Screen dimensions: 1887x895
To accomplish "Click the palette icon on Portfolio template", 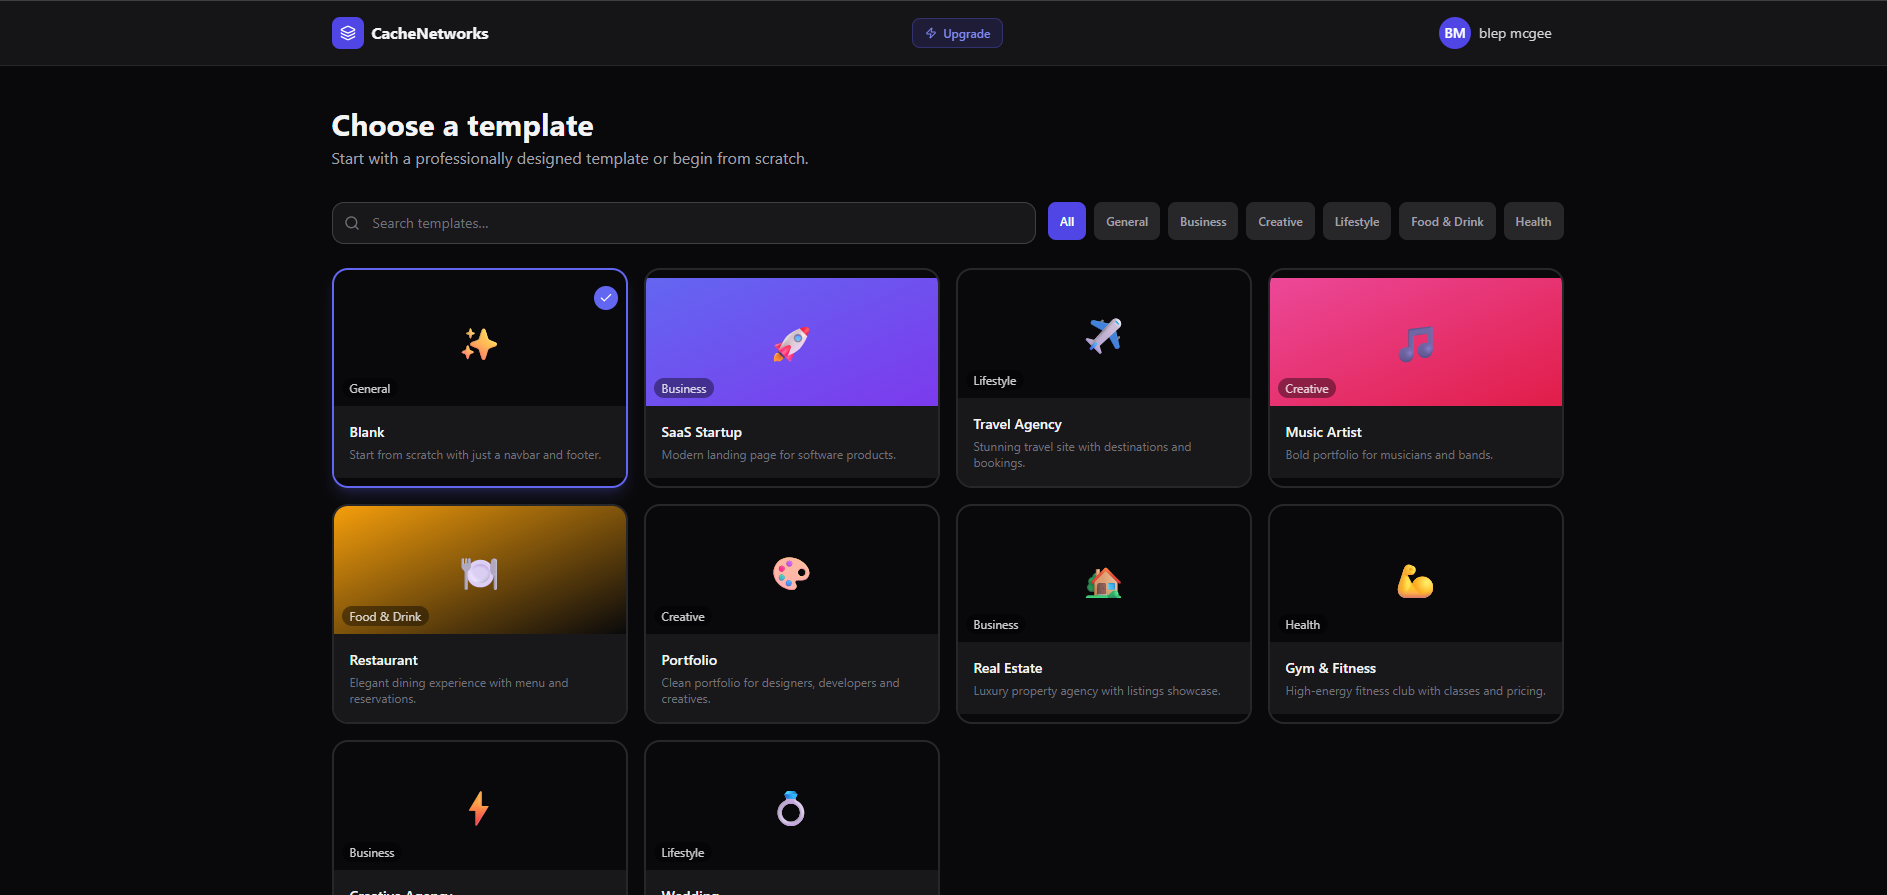I will point(791,572).
